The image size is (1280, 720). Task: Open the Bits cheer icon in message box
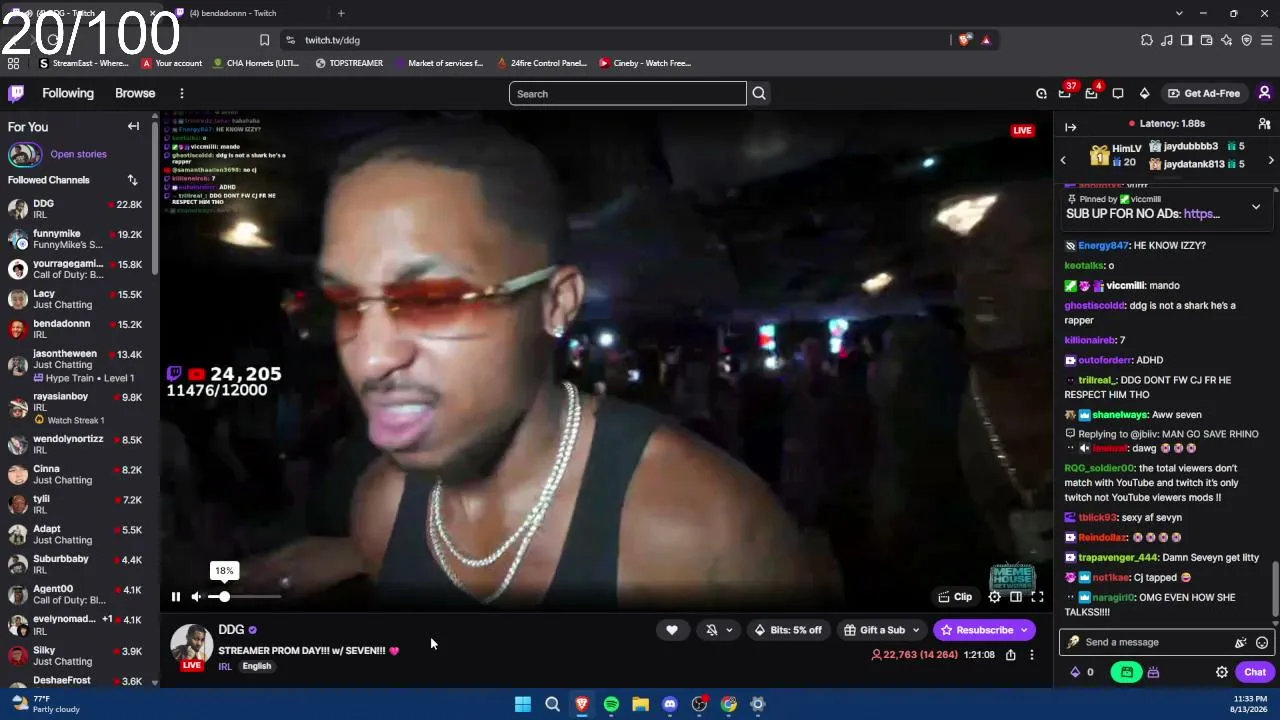(x=1241, y=643)
